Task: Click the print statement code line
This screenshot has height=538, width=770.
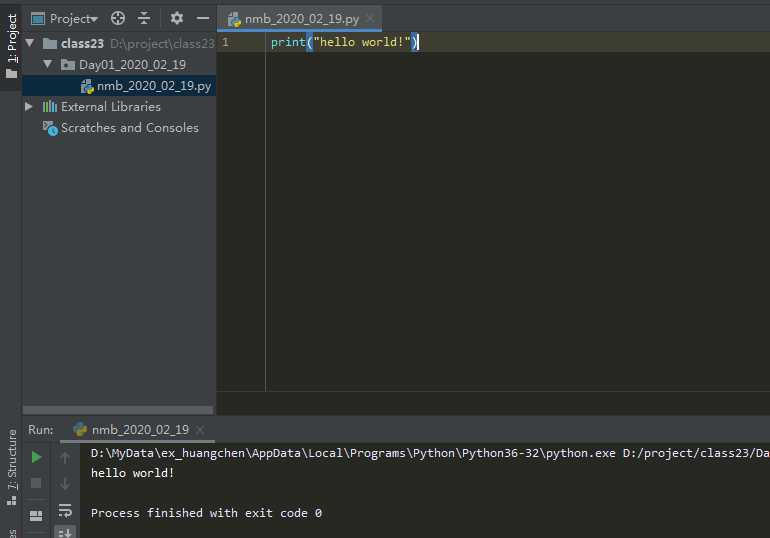Action: [x=344, y=42]
